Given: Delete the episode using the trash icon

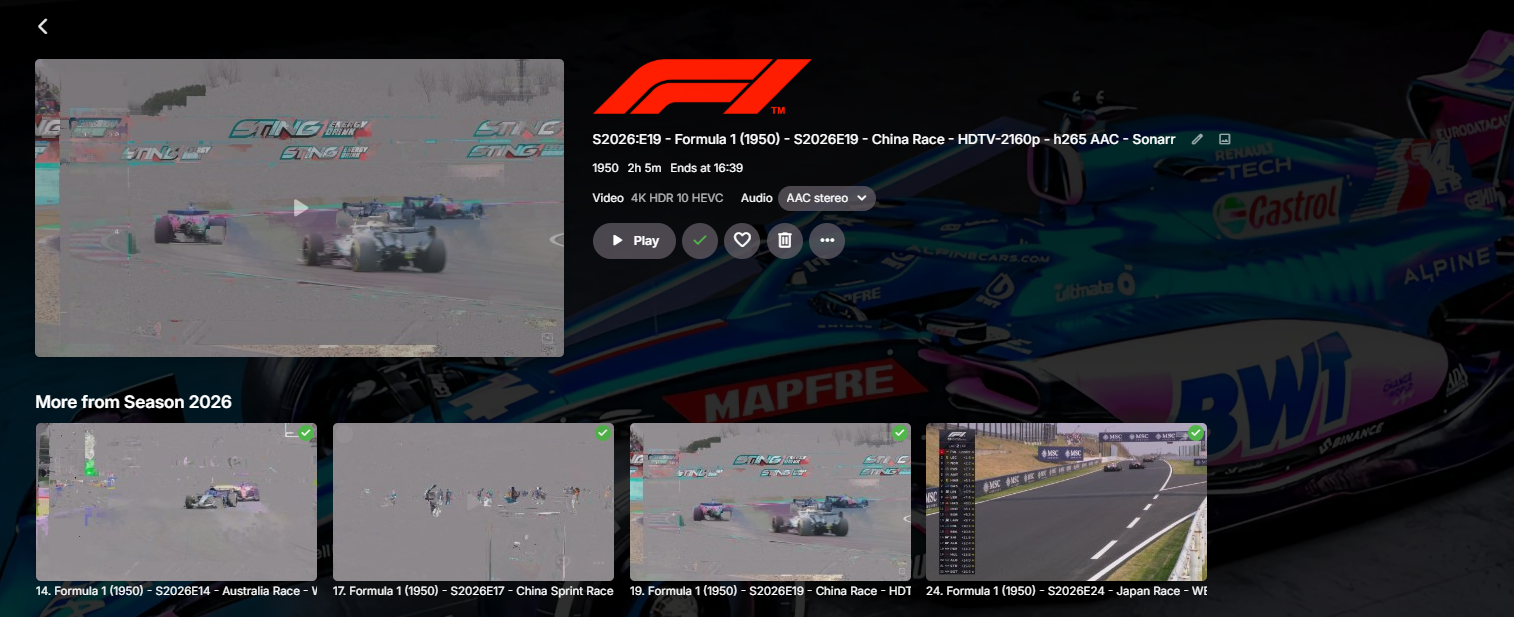Looking at the screenshot, I should tap(785, 240).
